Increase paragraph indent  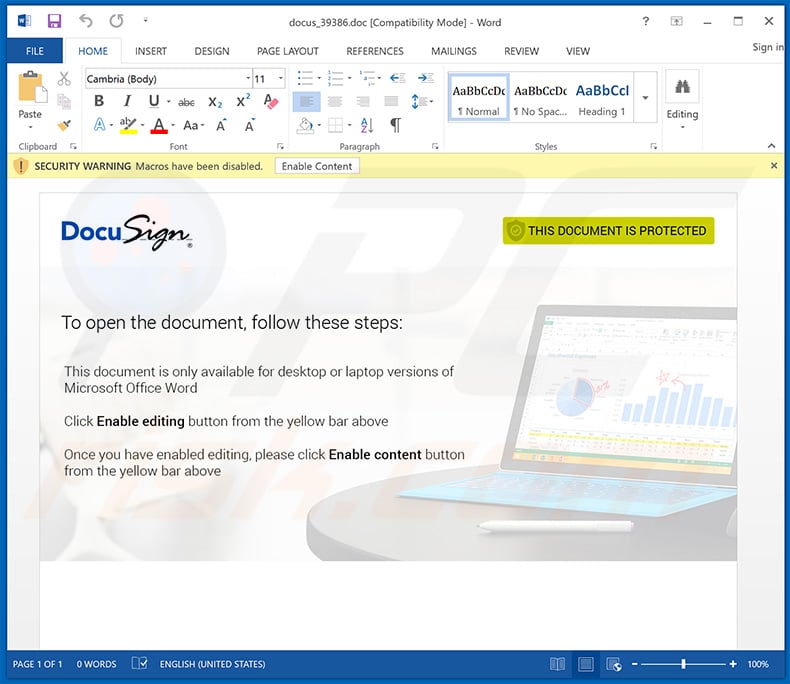tap(426, 78)
